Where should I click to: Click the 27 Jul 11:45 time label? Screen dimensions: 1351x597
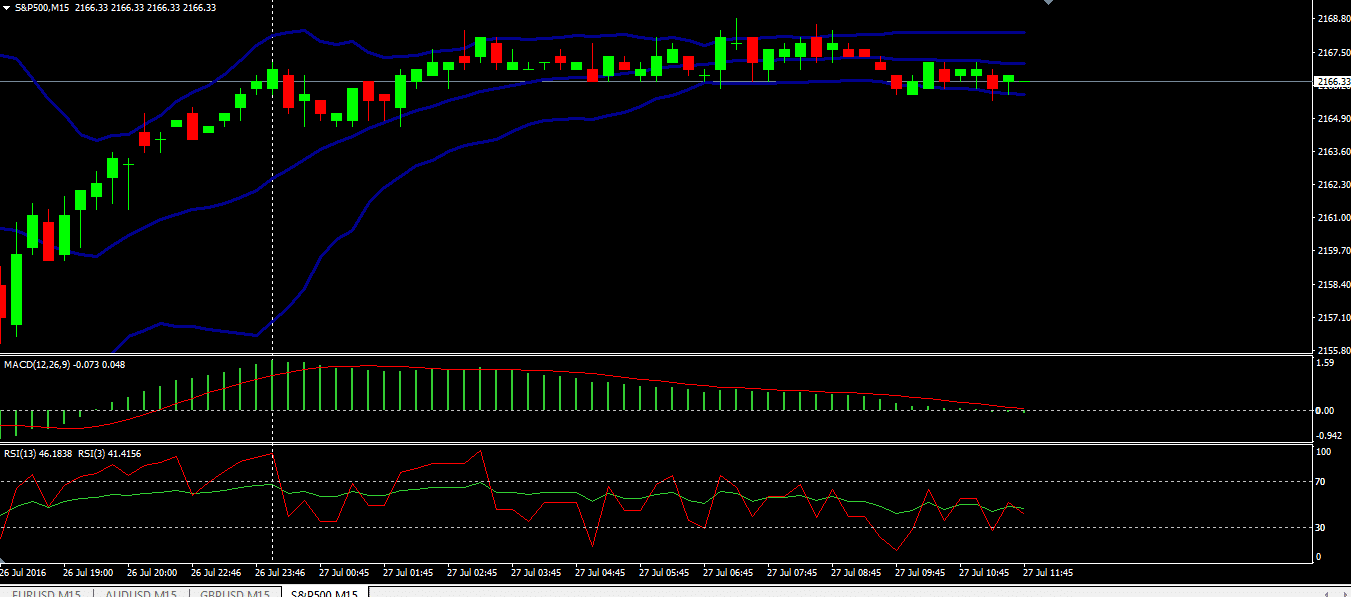1047,573
